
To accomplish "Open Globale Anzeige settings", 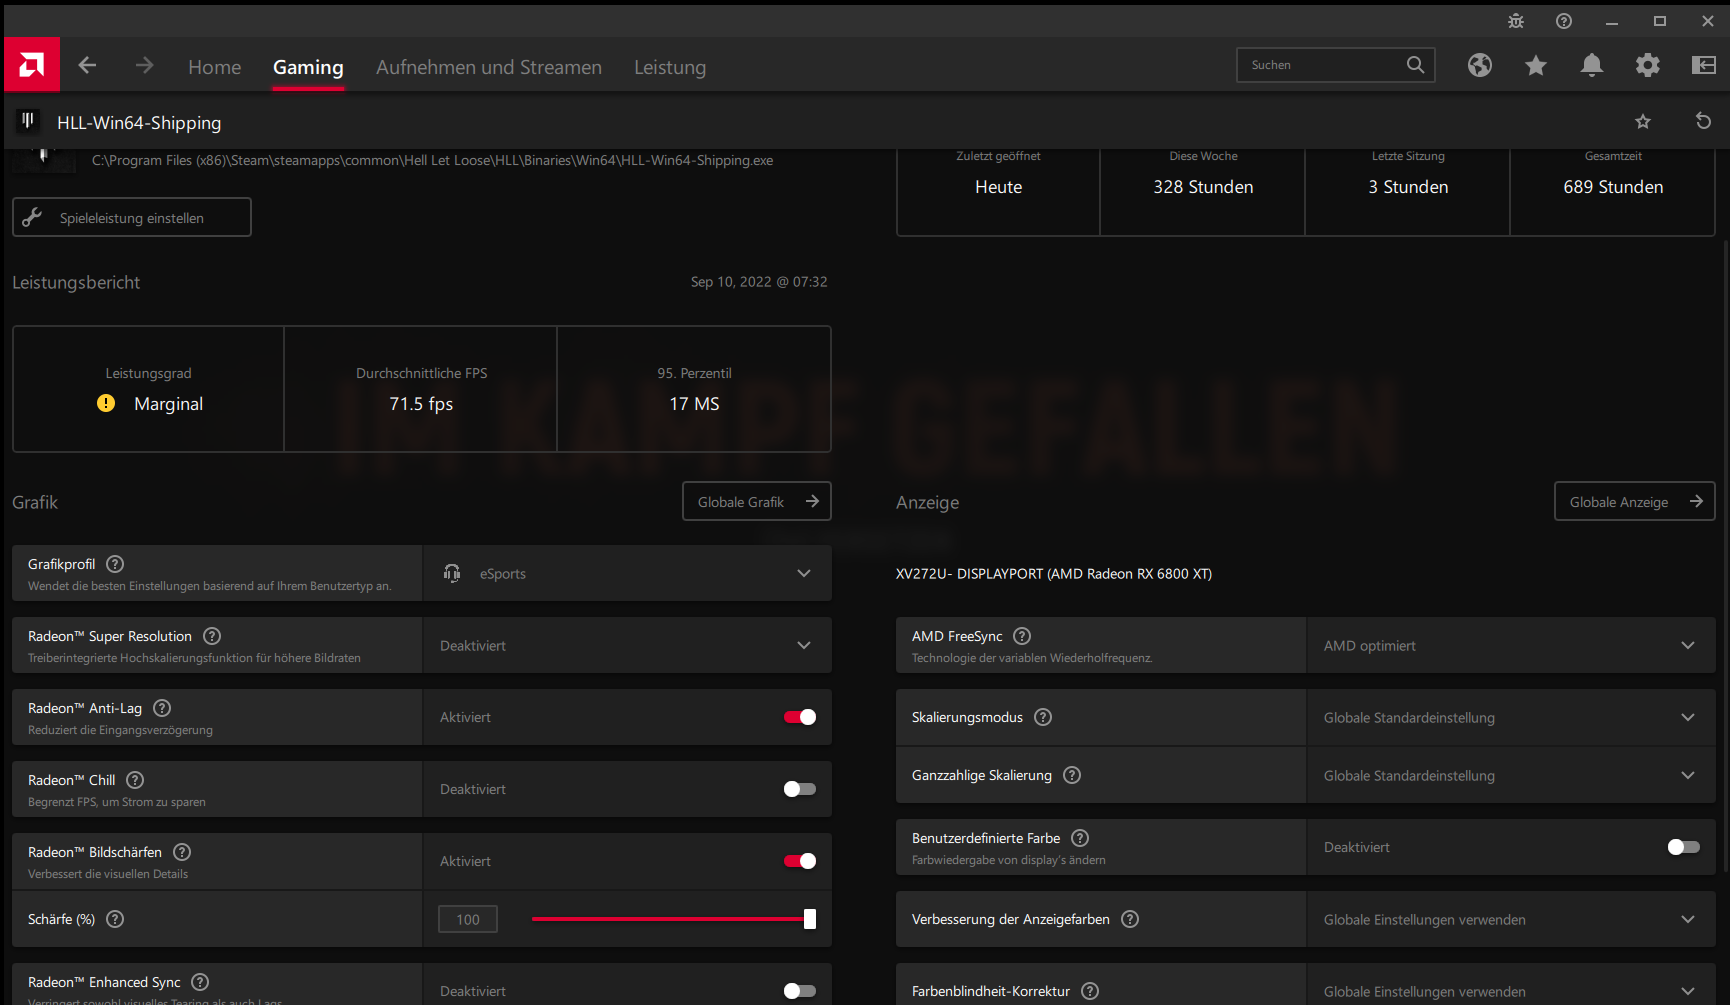I will 1635,501.
